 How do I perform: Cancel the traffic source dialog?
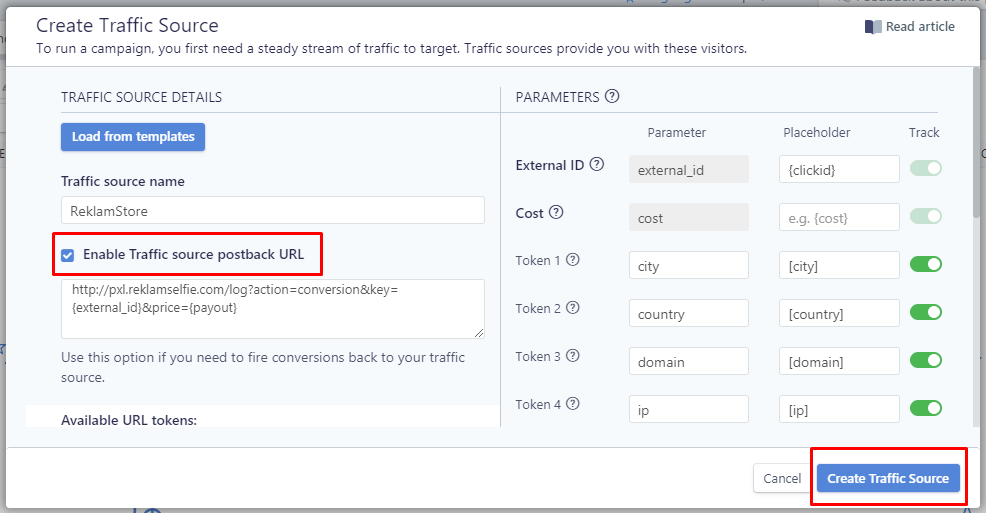tap(782, 478)
